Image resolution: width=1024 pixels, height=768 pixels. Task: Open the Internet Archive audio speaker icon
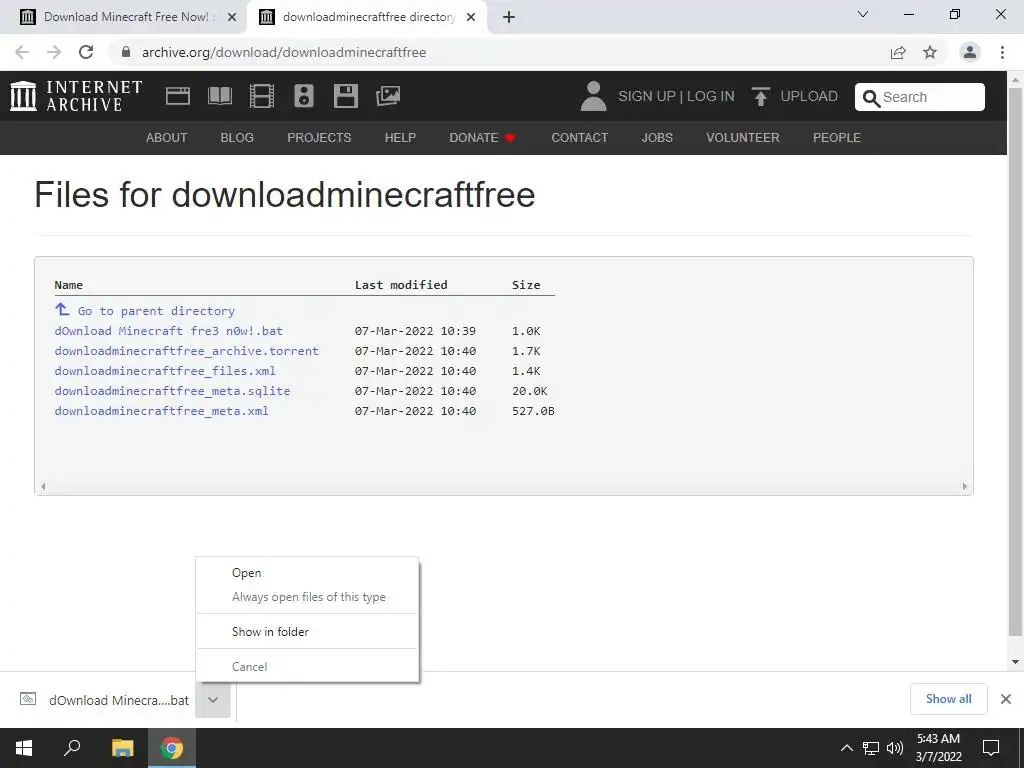click(304, 96)
